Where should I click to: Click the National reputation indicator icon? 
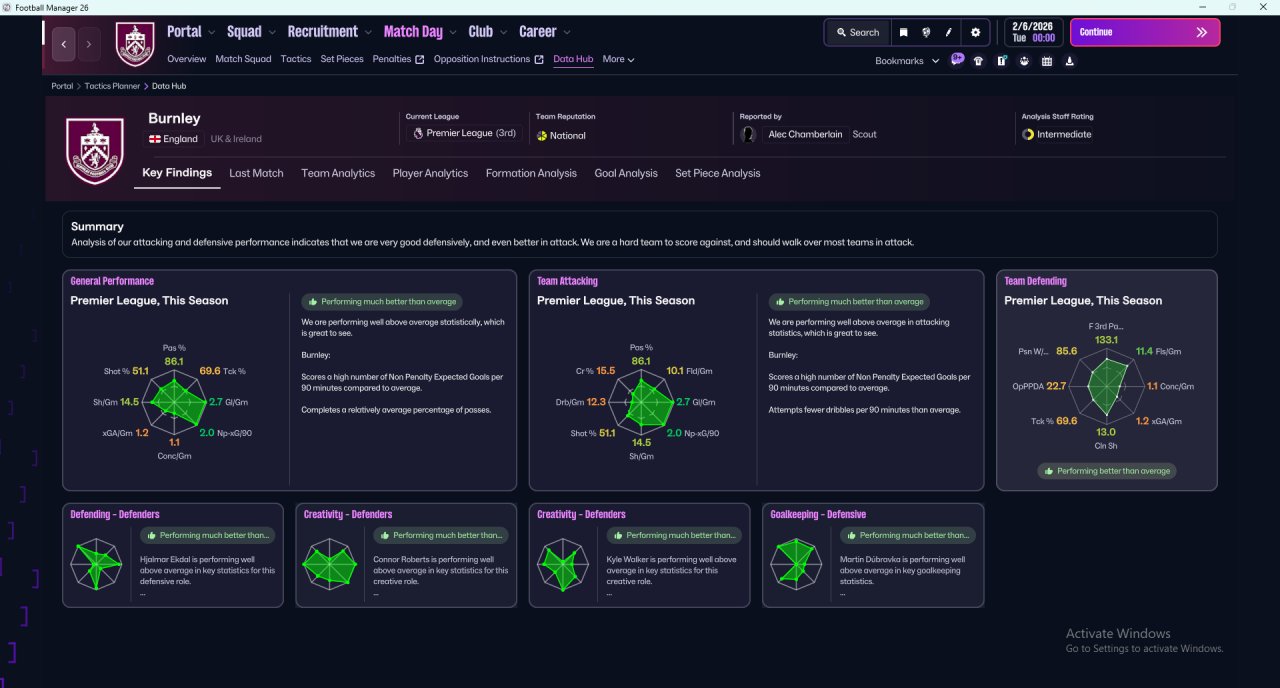542,135
